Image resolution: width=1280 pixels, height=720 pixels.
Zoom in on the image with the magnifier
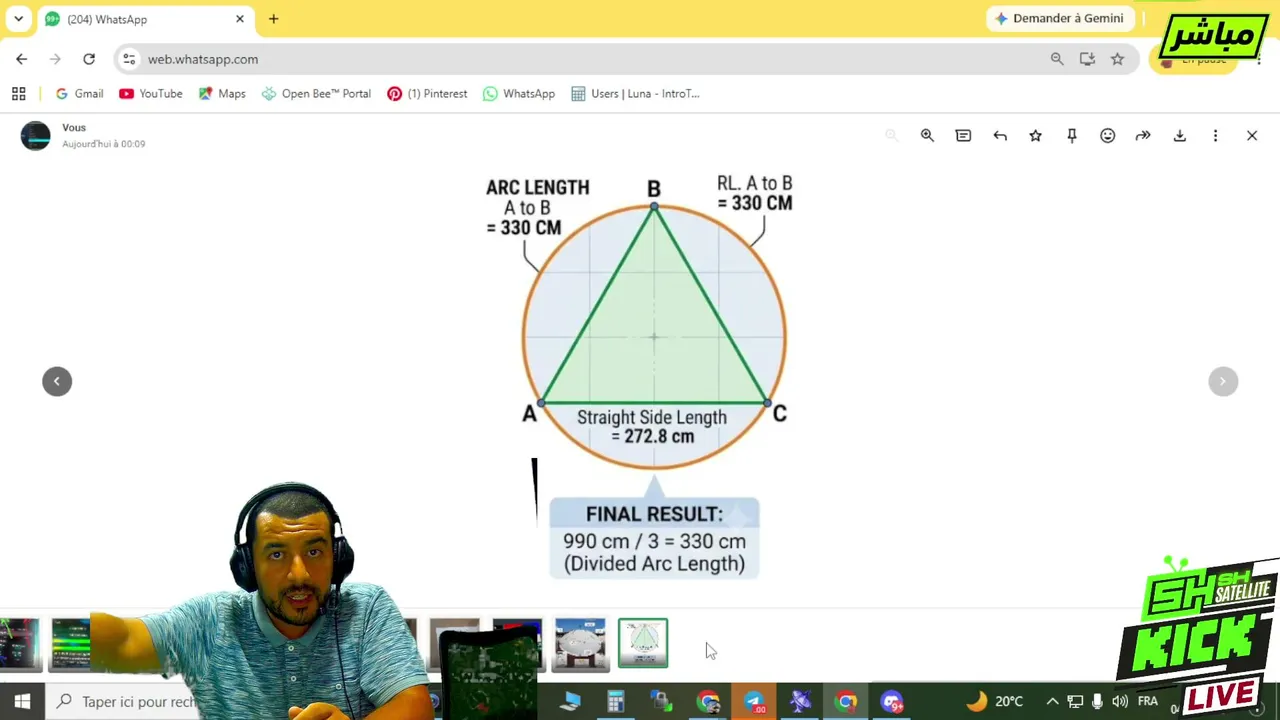click(x=927, y=136)
